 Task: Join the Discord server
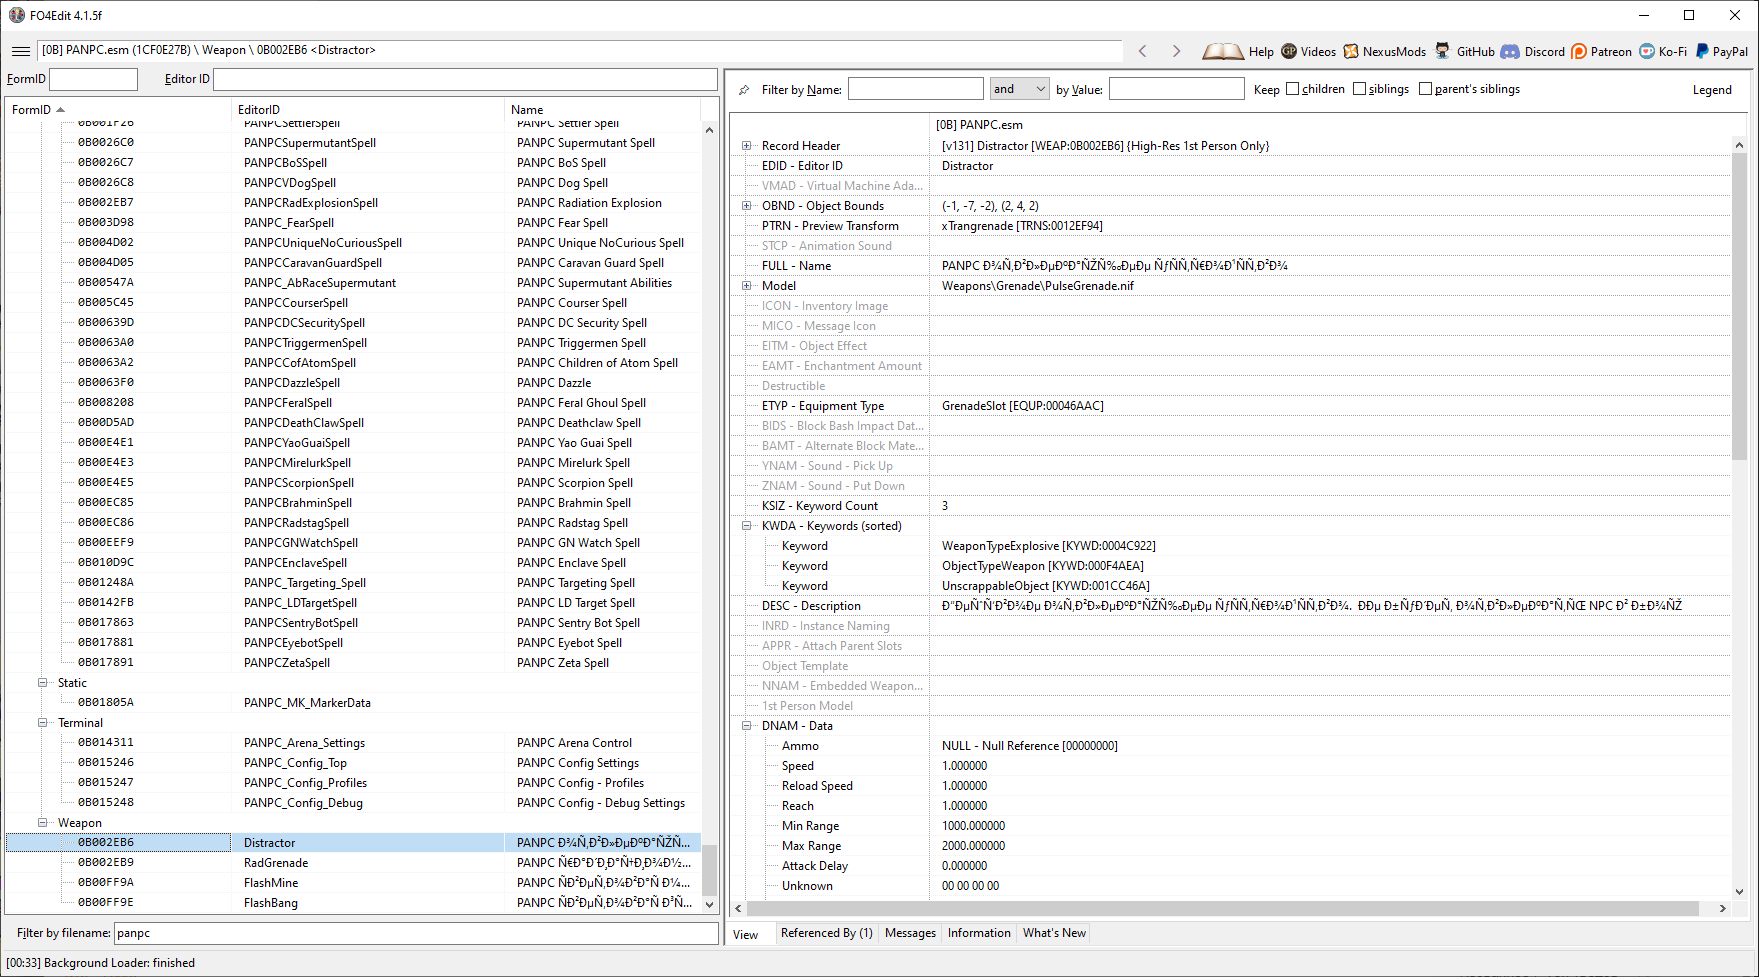pyautogui.click(x=1532, y=51)
